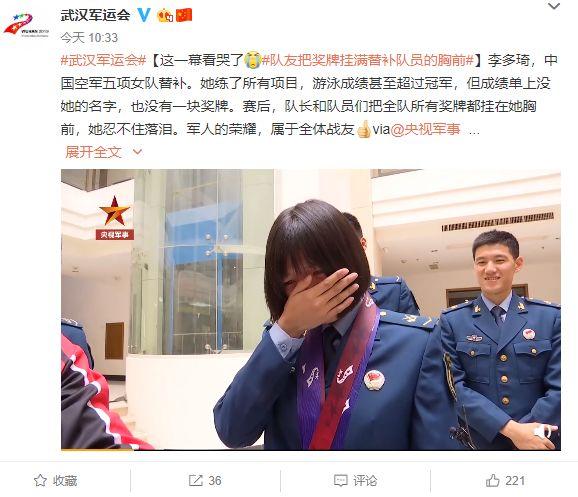578x497 pixels.
Task: Click the 武汉军运会 profile avatar logo
Action: pyautogui.click(x=26, y=25)
